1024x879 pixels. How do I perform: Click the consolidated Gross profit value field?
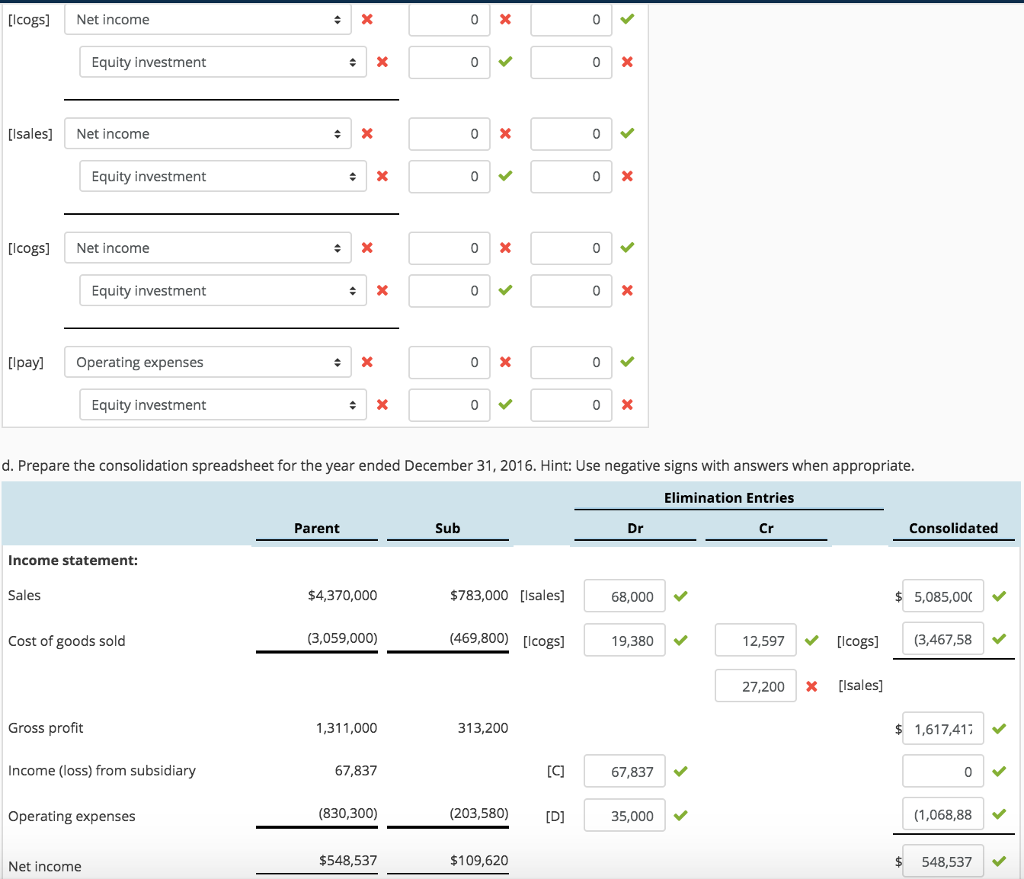[x=942, y=728]
